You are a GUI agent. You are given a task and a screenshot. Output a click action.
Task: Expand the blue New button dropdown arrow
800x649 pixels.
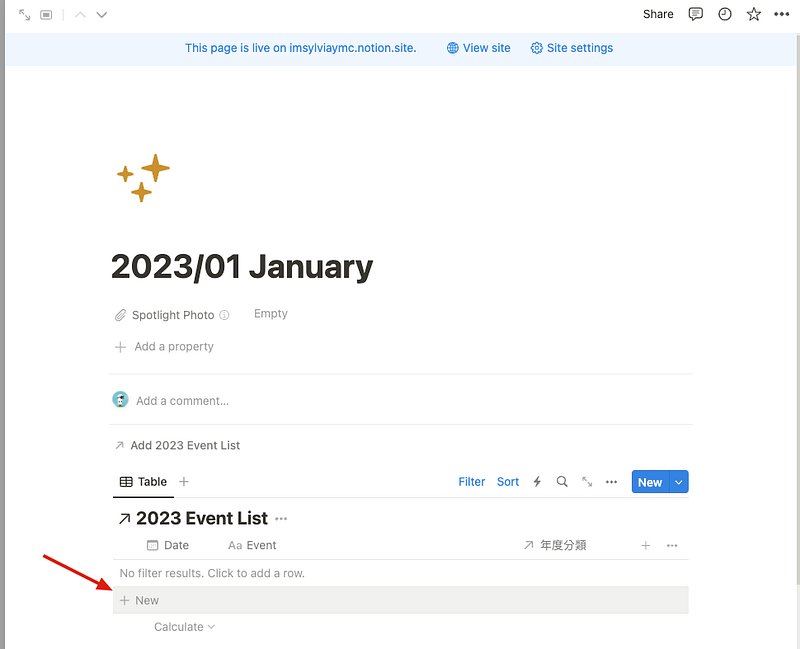tap(679, 482)
